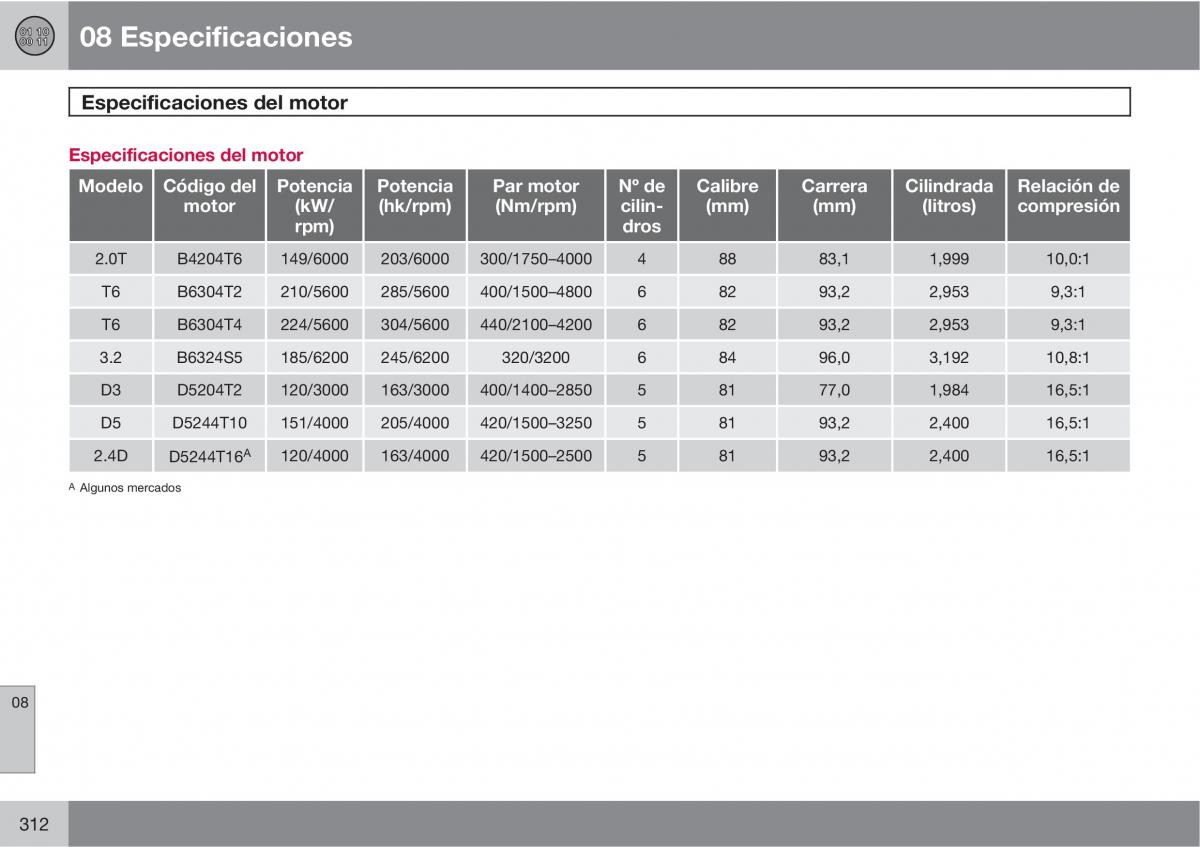Click the power value '120/4000'
Image resolution: width=1200 pixels, height=847 pixels.
pos(314,456)
